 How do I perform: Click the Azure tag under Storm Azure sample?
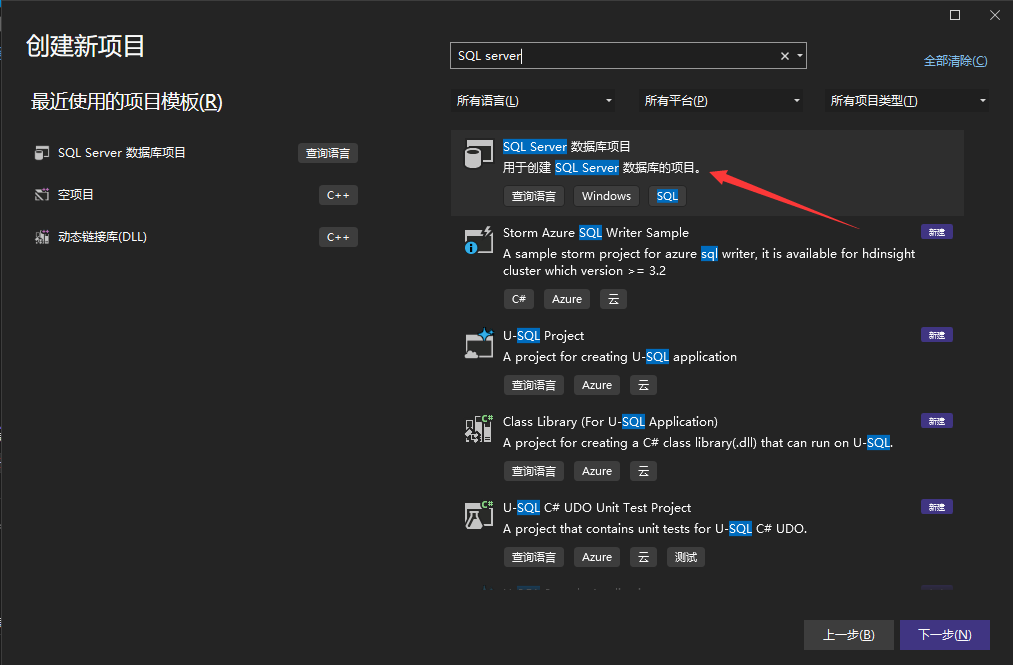[x=567, y=299]
